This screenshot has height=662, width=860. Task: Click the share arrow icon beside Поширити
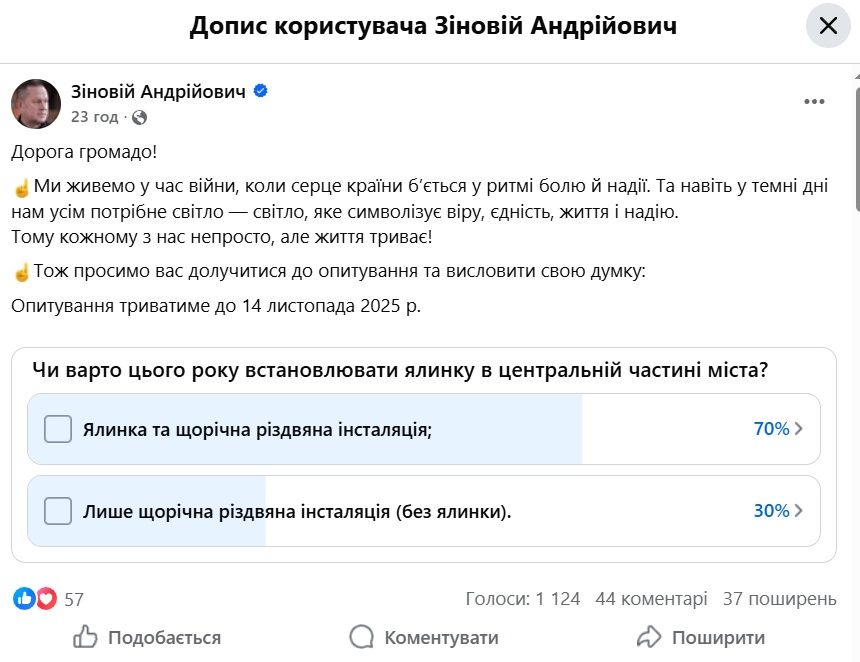point(649,637)
